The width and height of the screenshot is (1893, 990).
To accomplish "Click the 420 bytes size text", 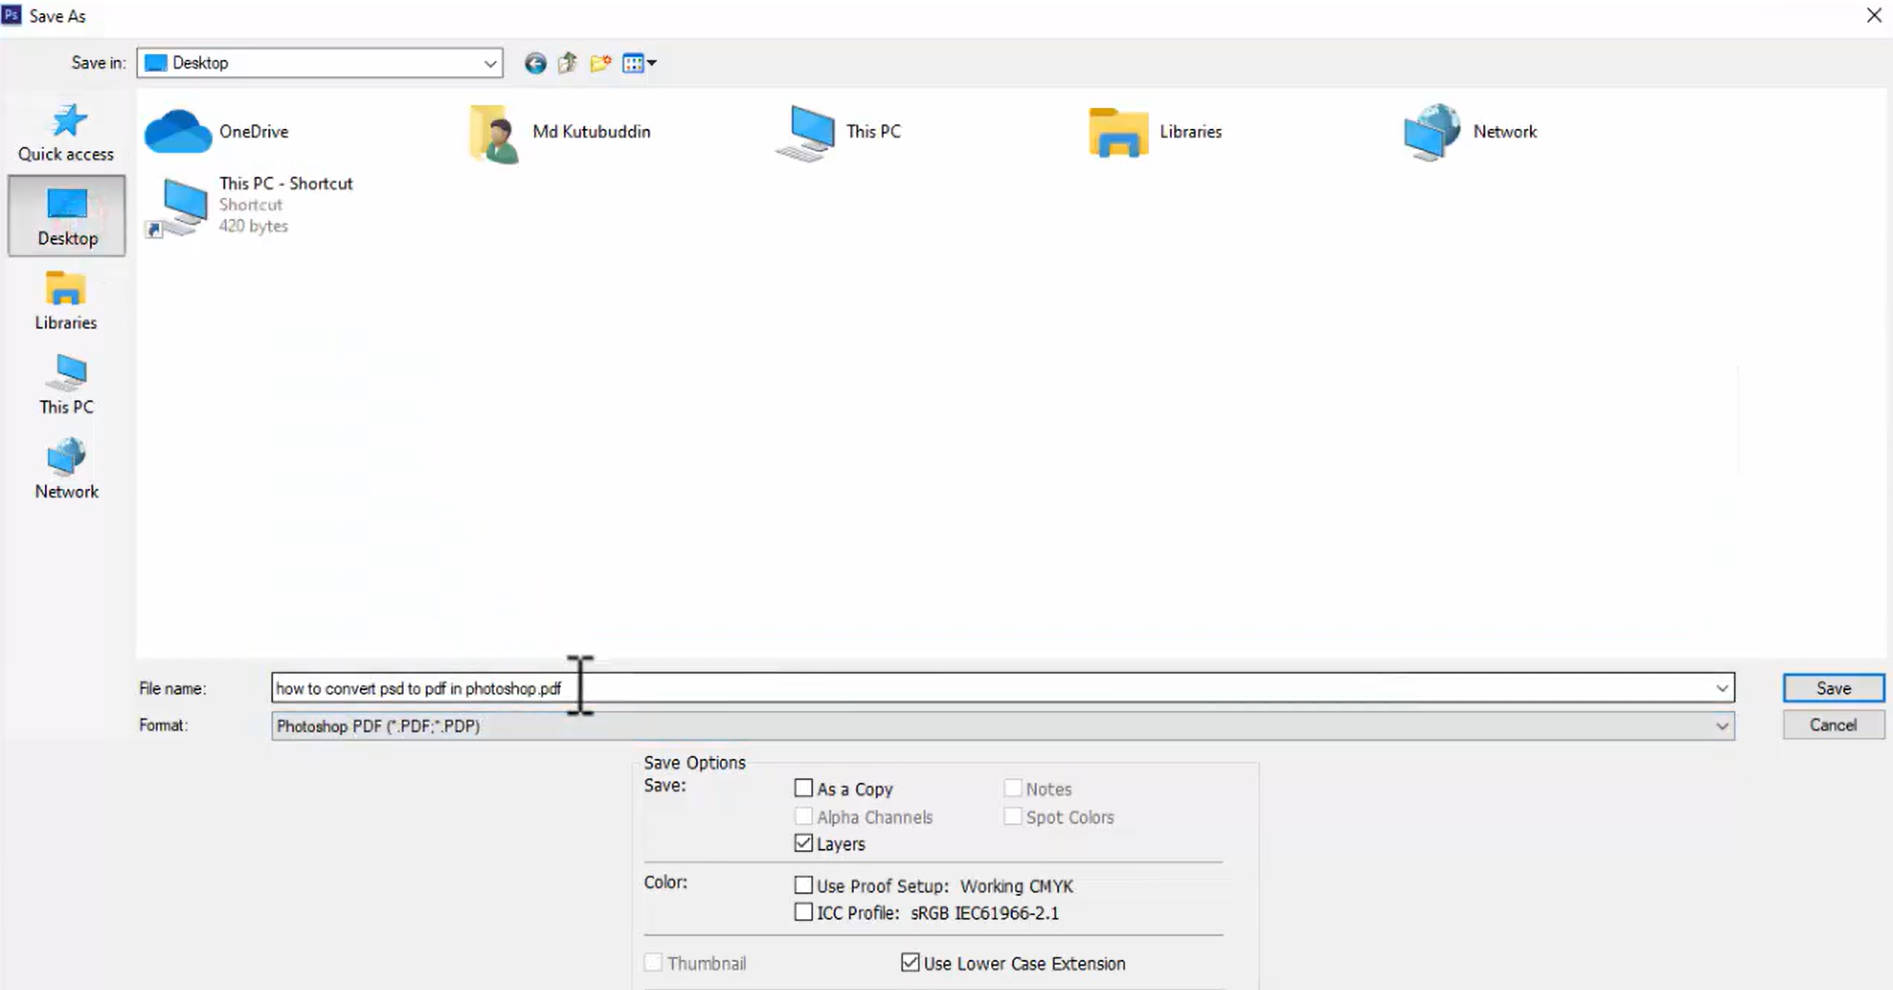I will coord(254,226).
